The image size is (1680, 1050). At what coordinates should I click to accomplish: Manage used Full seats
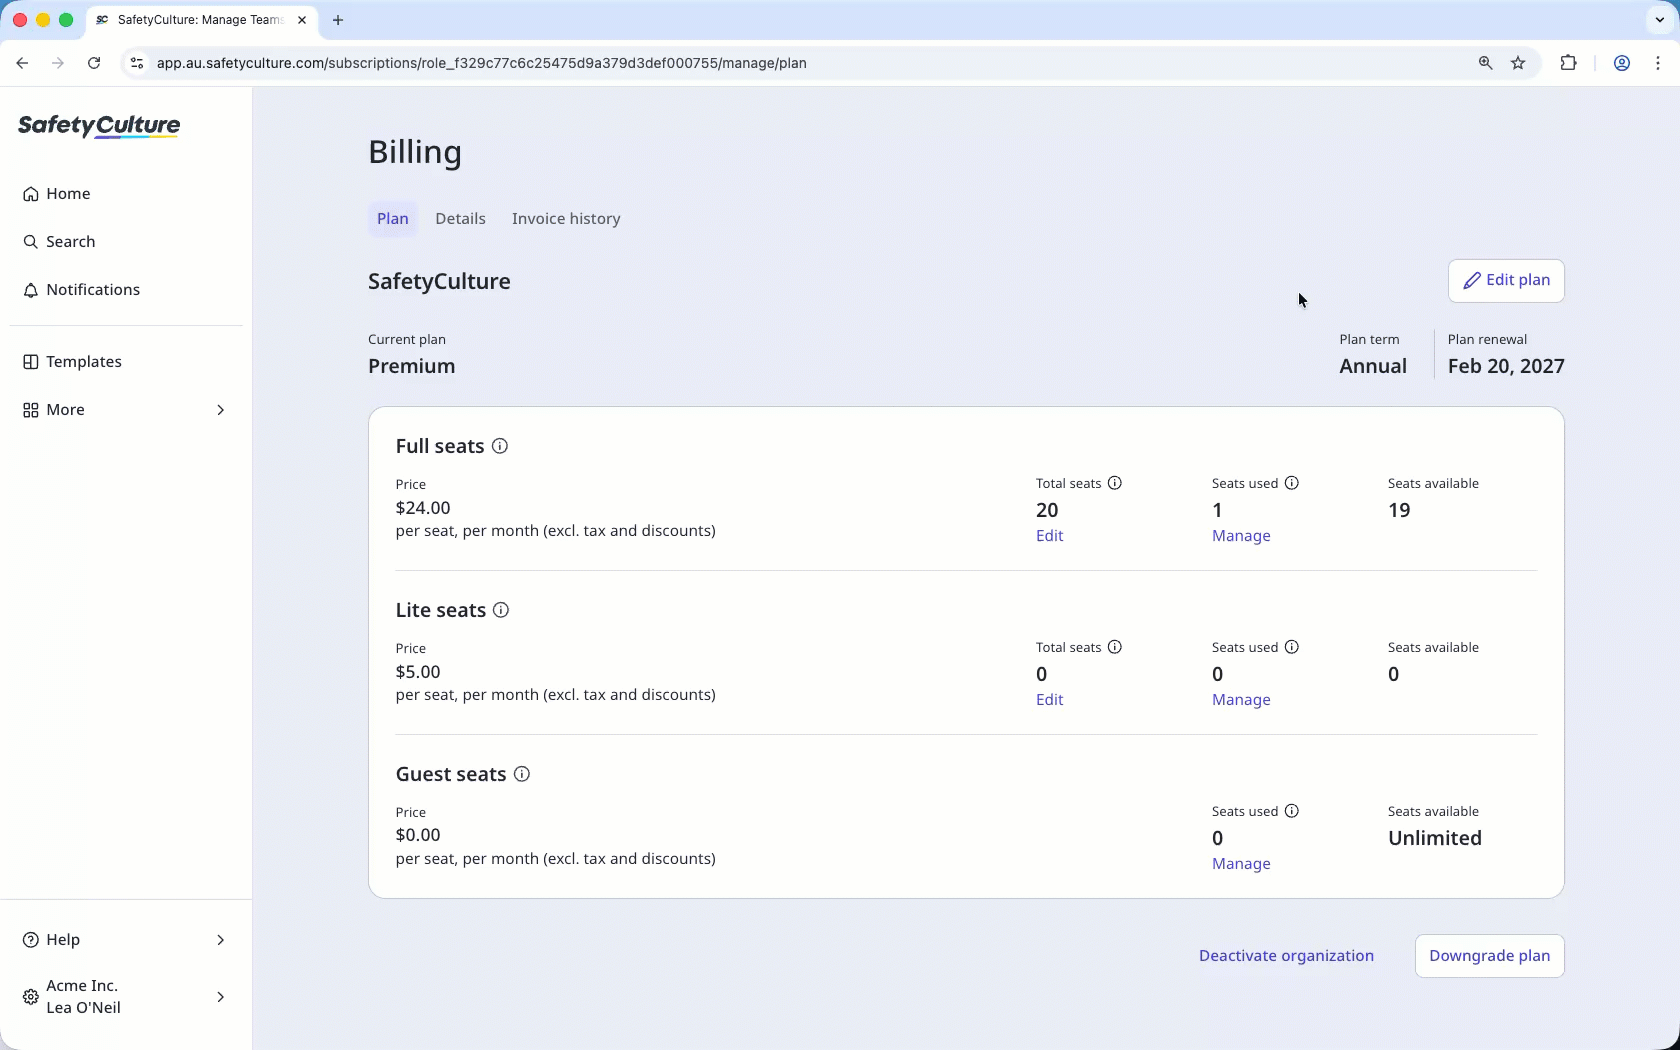click(1241, 536)
